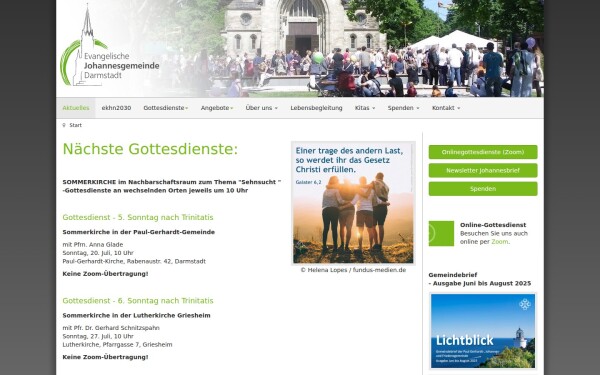Click image credit Helena Lopes / fundus-medien.de

pyautogui.click(x=353, y=270)
